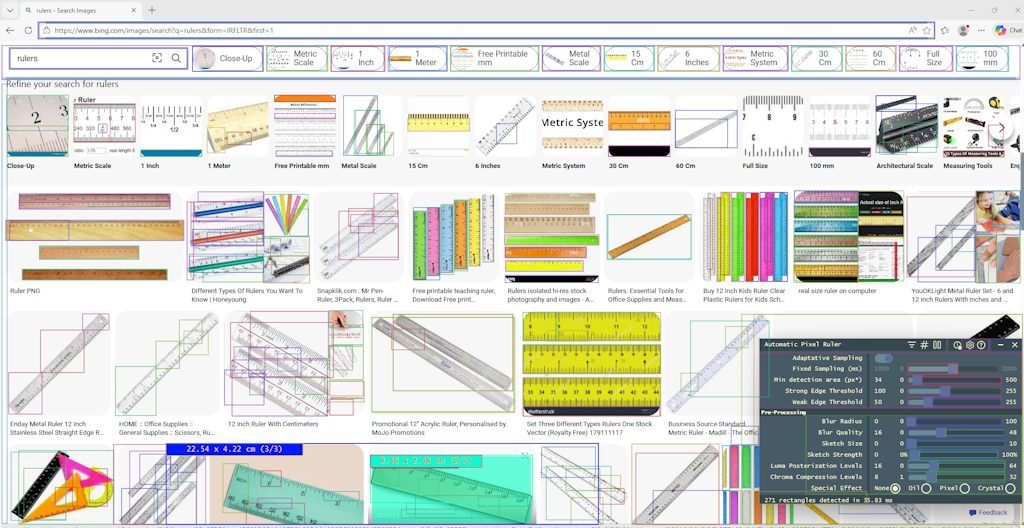Screen dimensions: 1024x528
Task: Select None special effect radio
Action: (895, 489)
